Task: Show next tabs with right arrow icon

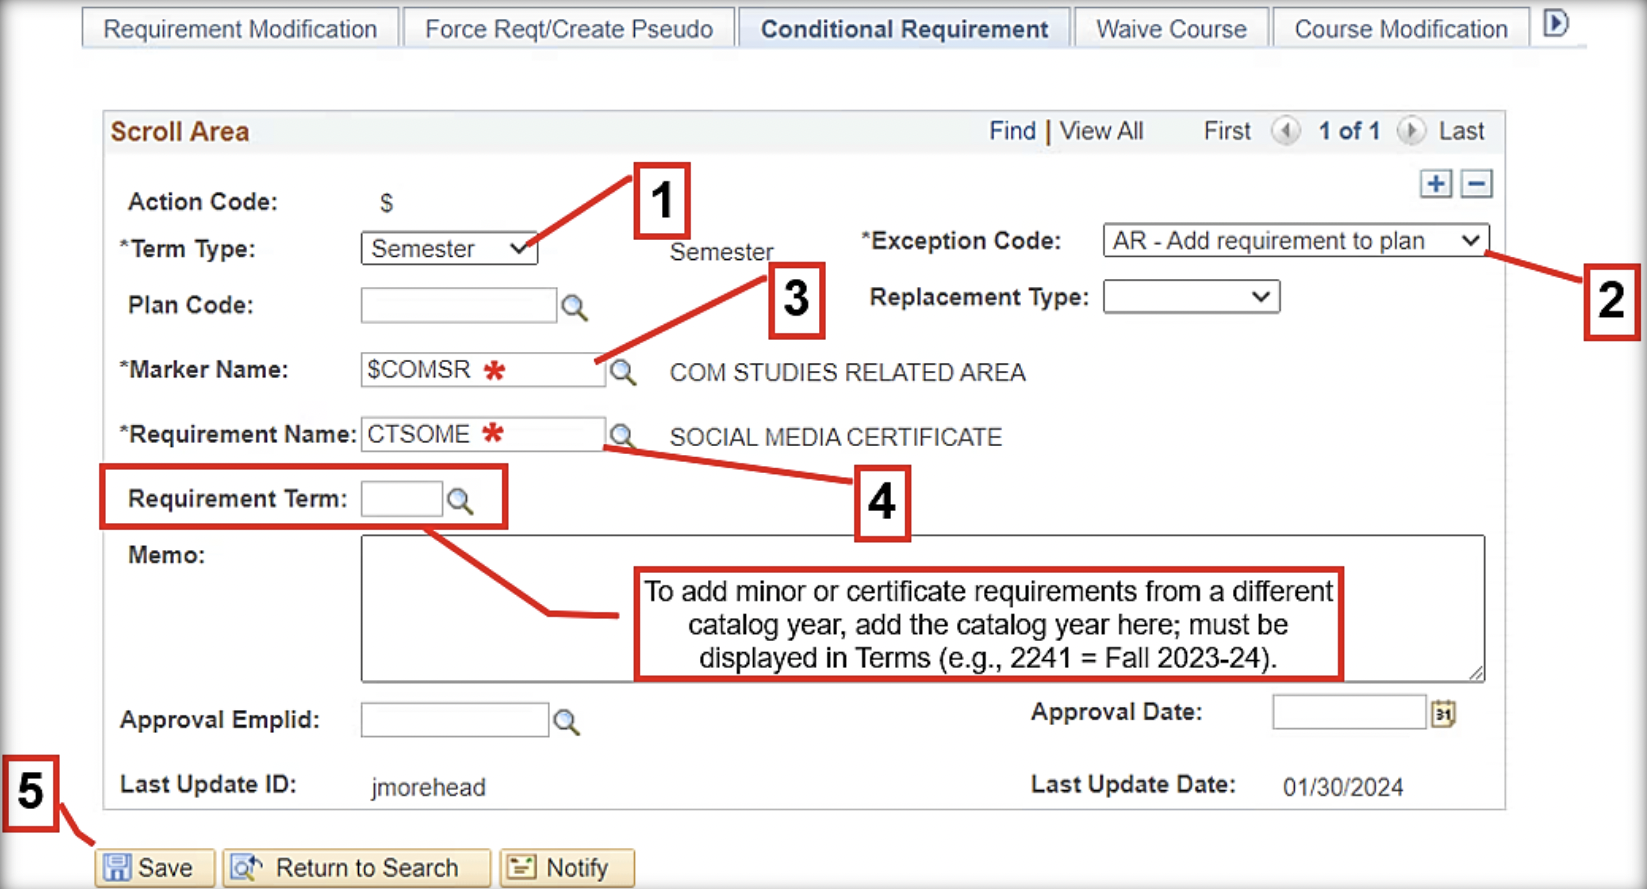Action: point(1555,24)
